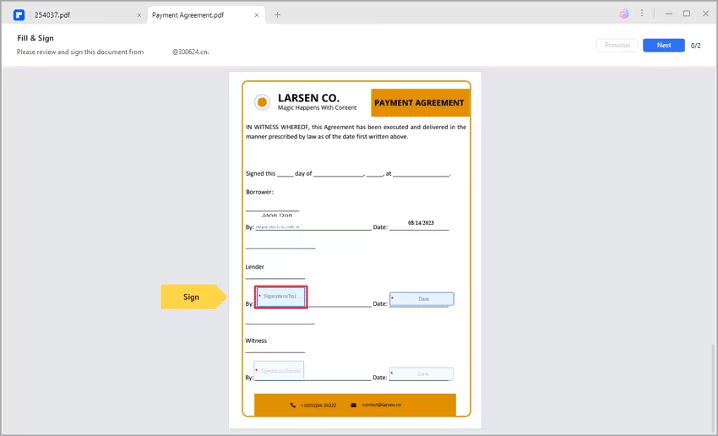Open the user account avatar icon

(624, 14)
